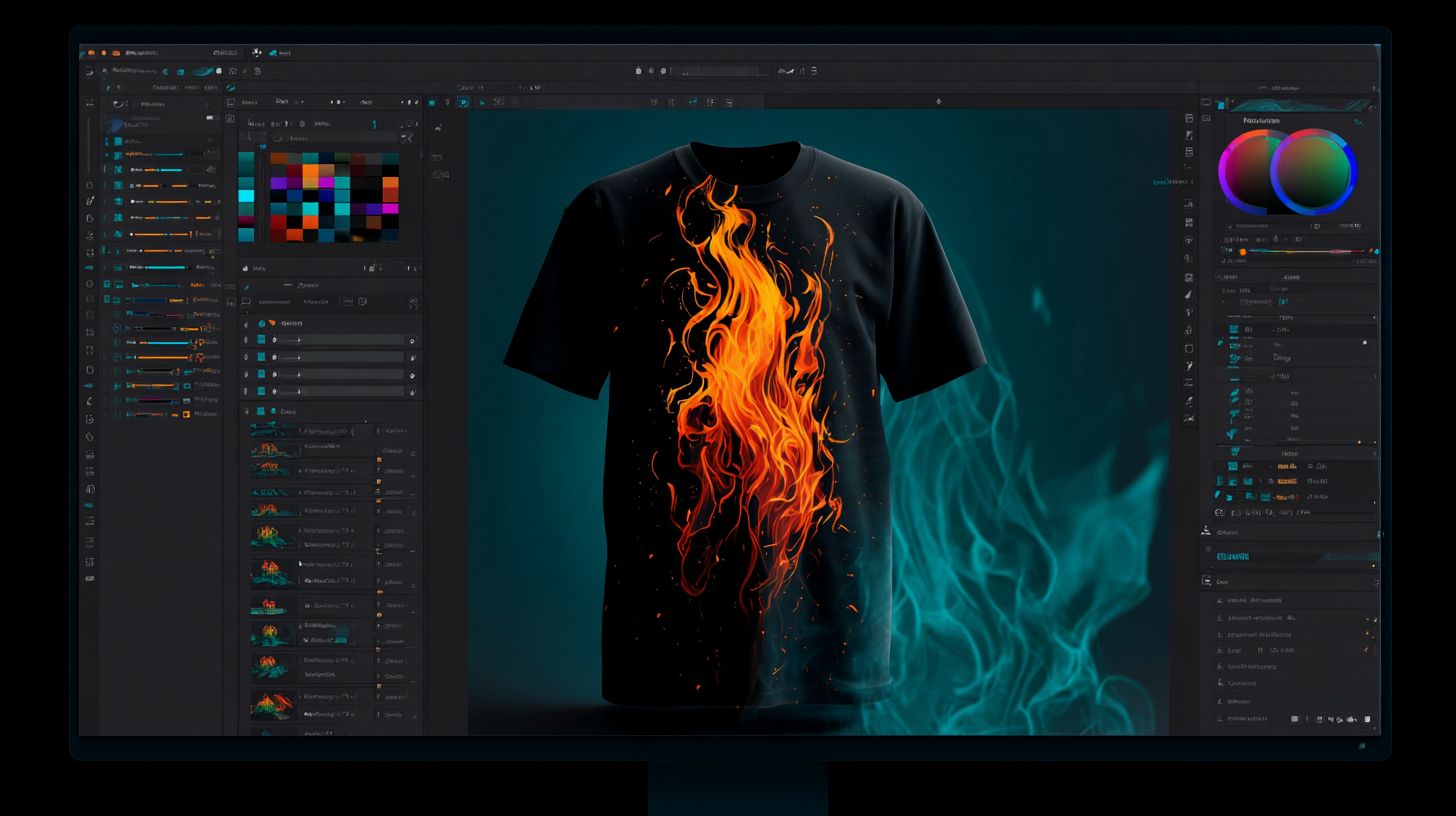
Task: Pick the magenta swatch in the color grid
Action: [x=326, y=183]
